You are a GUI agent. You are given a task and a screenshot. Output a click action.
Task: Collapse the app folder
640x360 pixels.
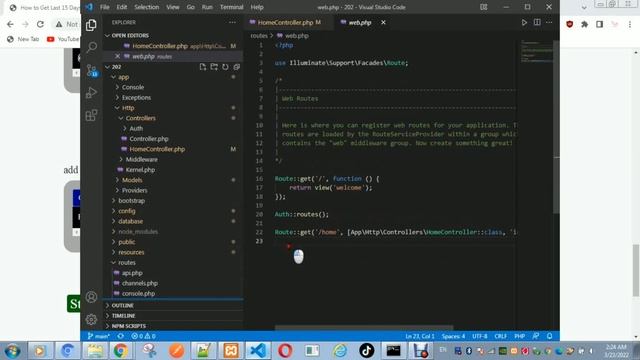click(123, 77)
